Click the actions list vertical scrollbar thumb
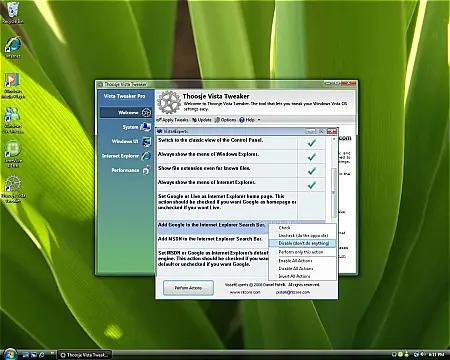 coord(333,193)
